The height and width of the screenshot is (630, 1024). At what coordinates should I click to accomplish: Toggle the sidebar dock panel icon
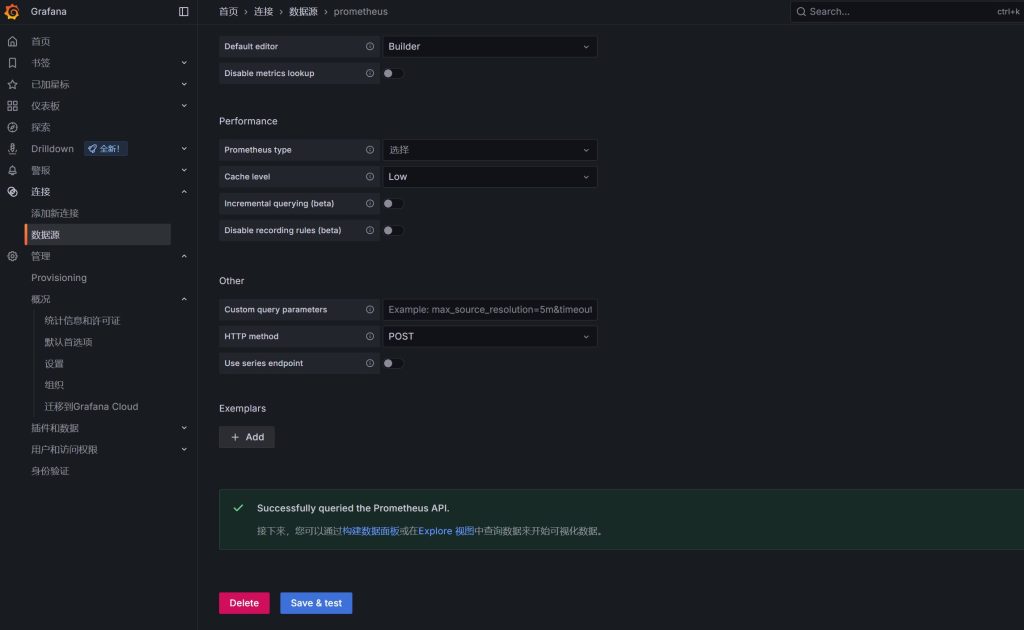184,12
